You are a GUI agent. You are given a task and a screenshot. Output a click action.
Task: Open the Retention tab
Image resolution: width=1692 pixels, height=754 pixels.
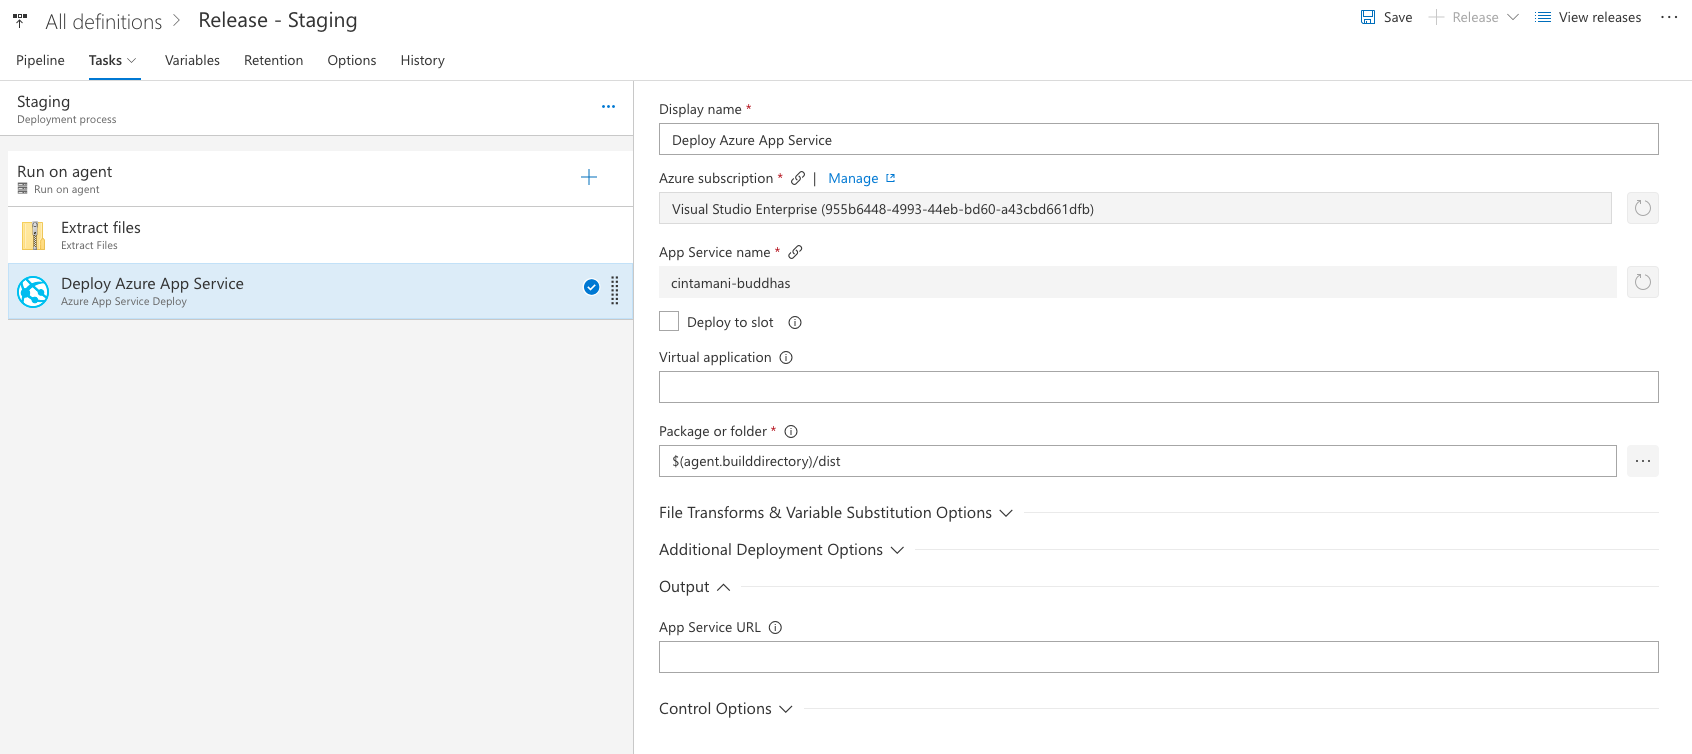[x=273, y=60]
